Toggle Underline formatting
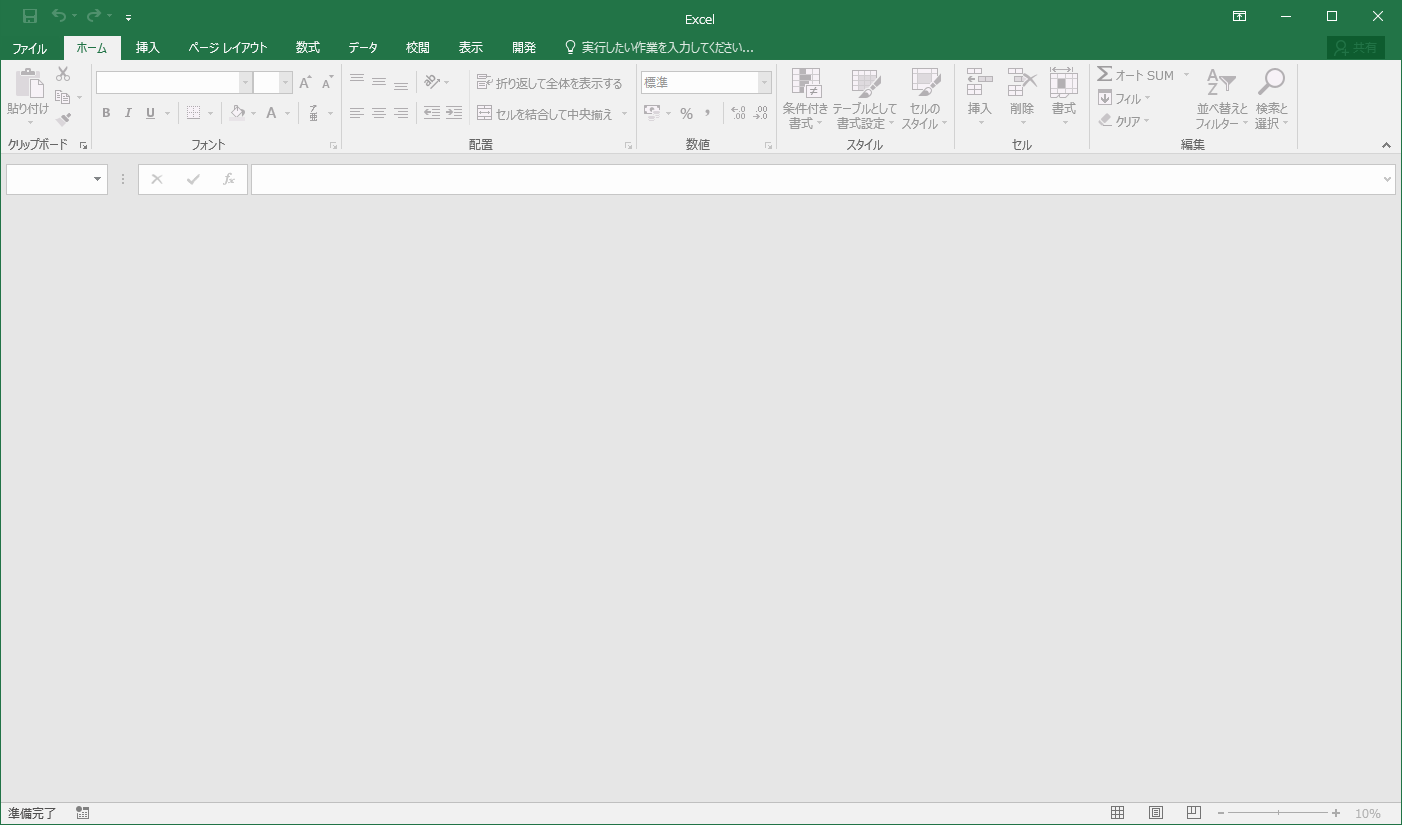This screenshot has height=825, width=1402. [151, 113]
